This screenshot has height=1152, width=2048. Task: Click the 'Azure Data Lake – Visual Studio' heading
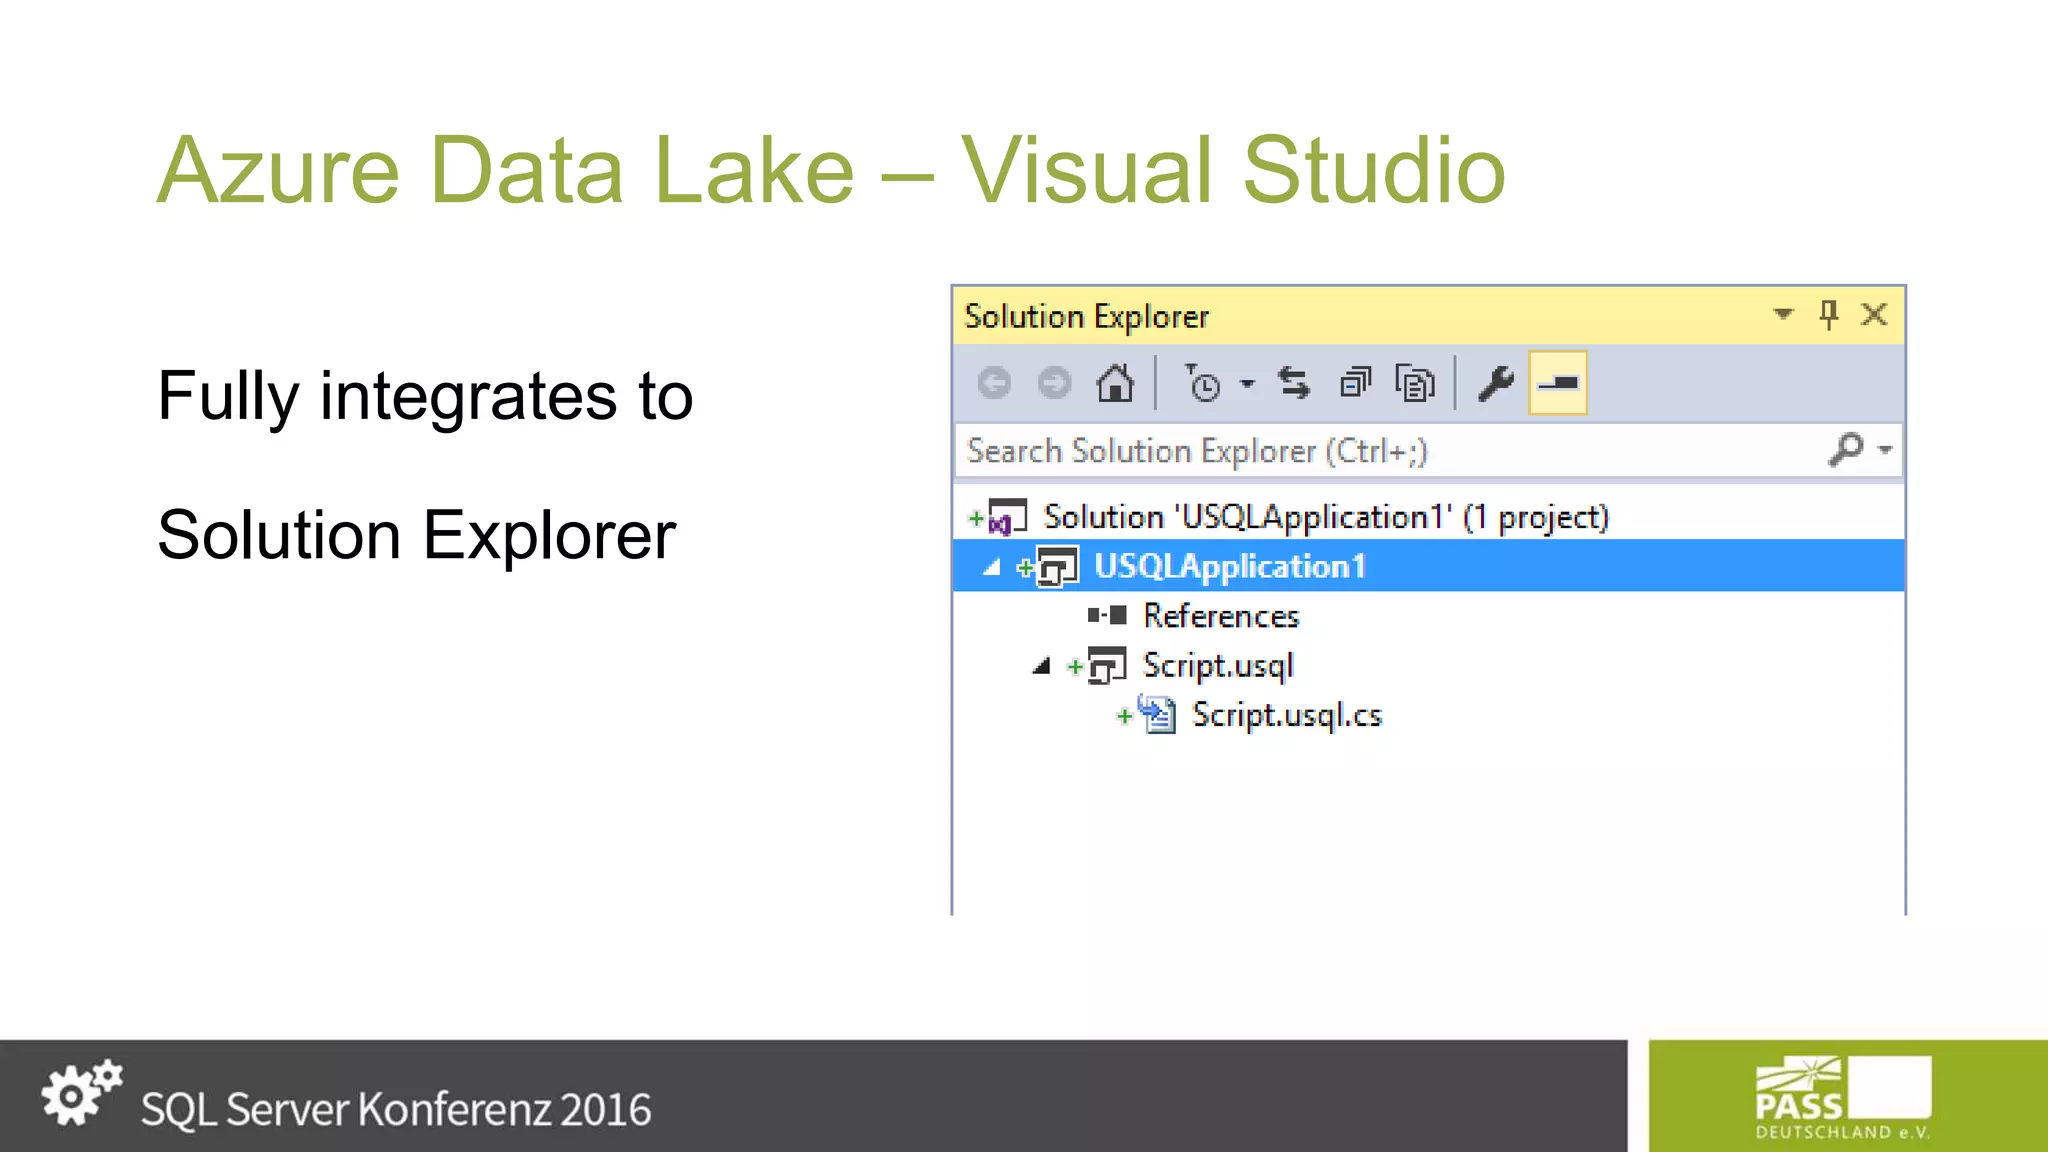point(831,170)
